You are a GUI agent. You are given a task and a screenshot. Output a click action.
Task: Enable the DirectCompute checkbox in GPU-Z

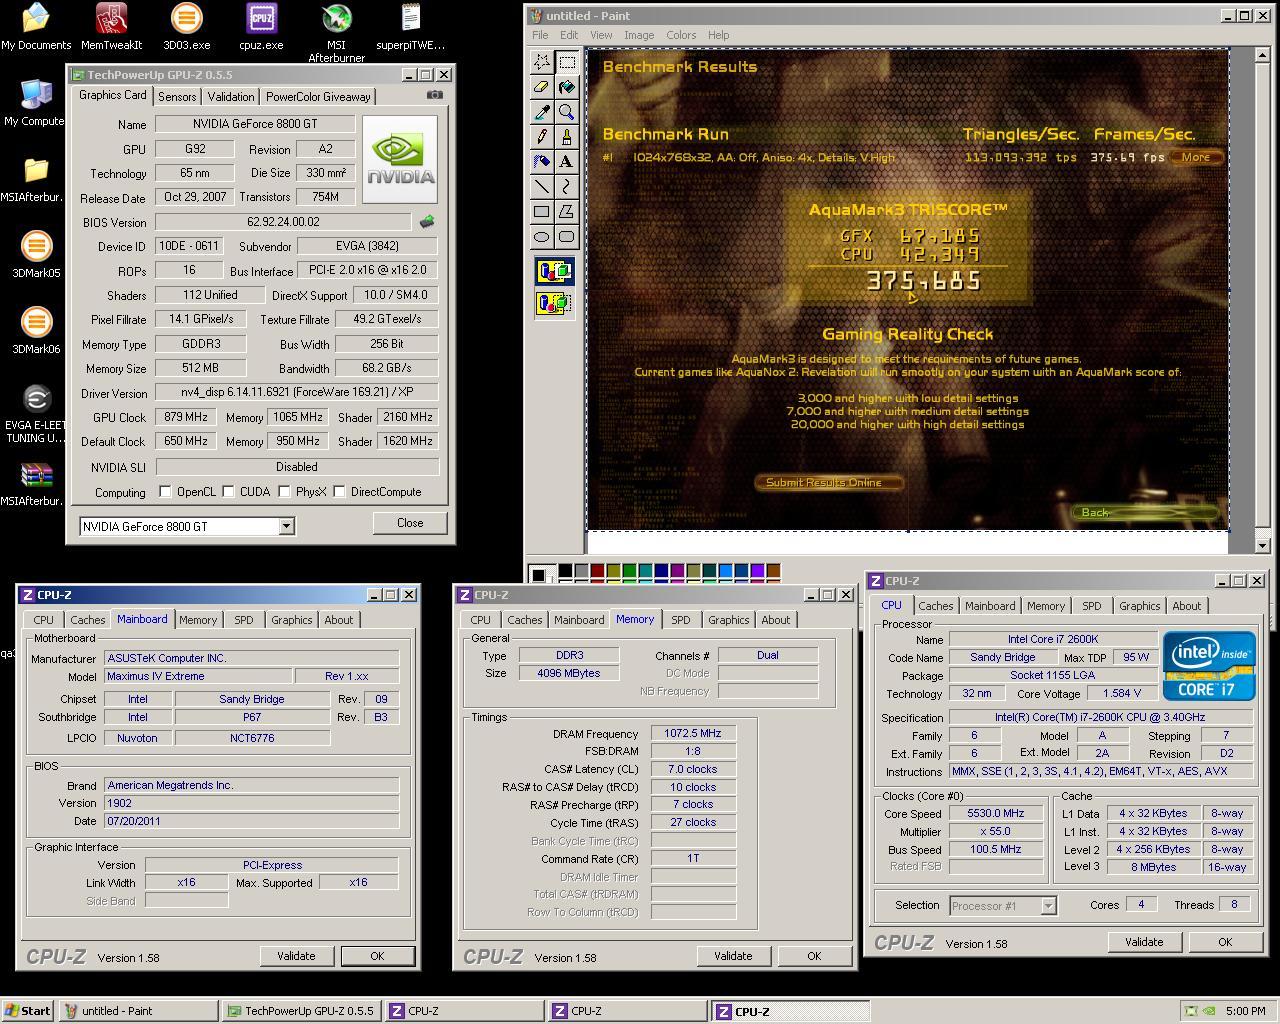click(339, 491)
